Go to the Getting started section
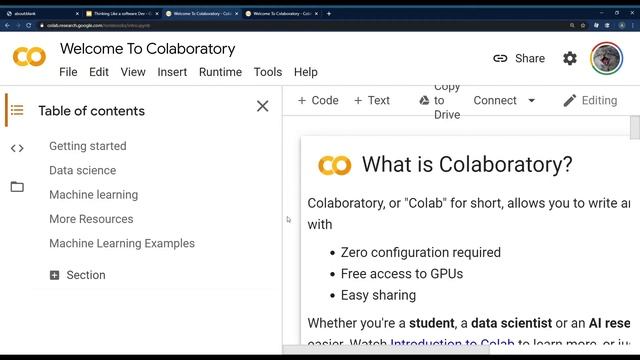 click(88, 146)
